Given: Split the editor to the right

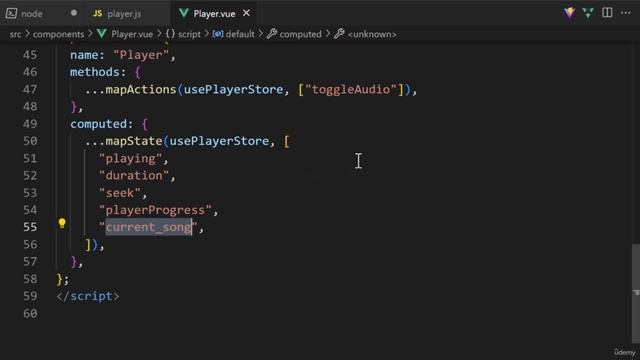Looking at the screenshot, I should [x=607, y=13].
